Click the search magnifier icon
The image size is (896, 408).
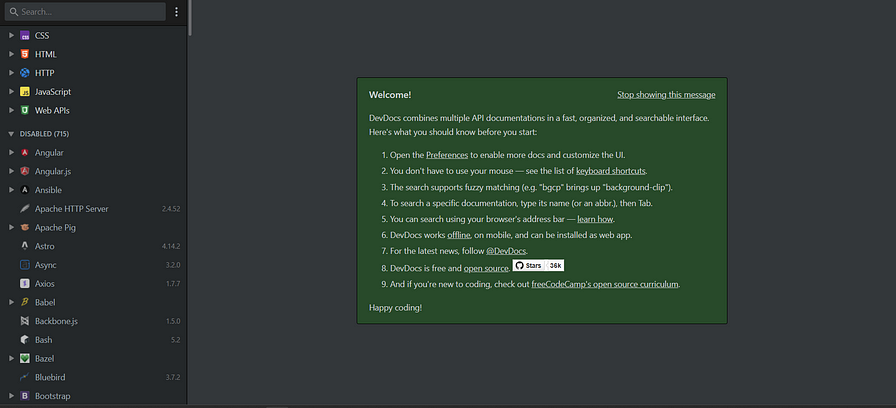tap(14, 11)
